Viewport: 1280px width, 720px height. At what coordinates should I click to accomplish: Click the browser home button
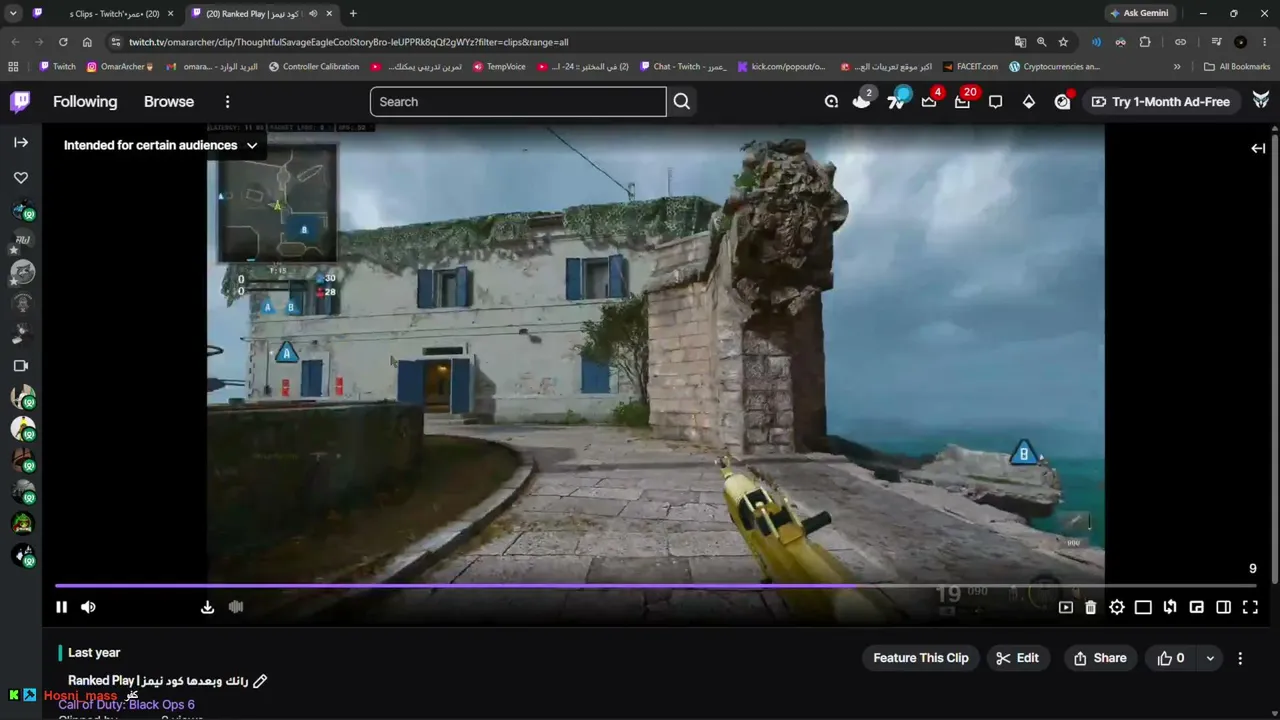[x=87, y=42]
